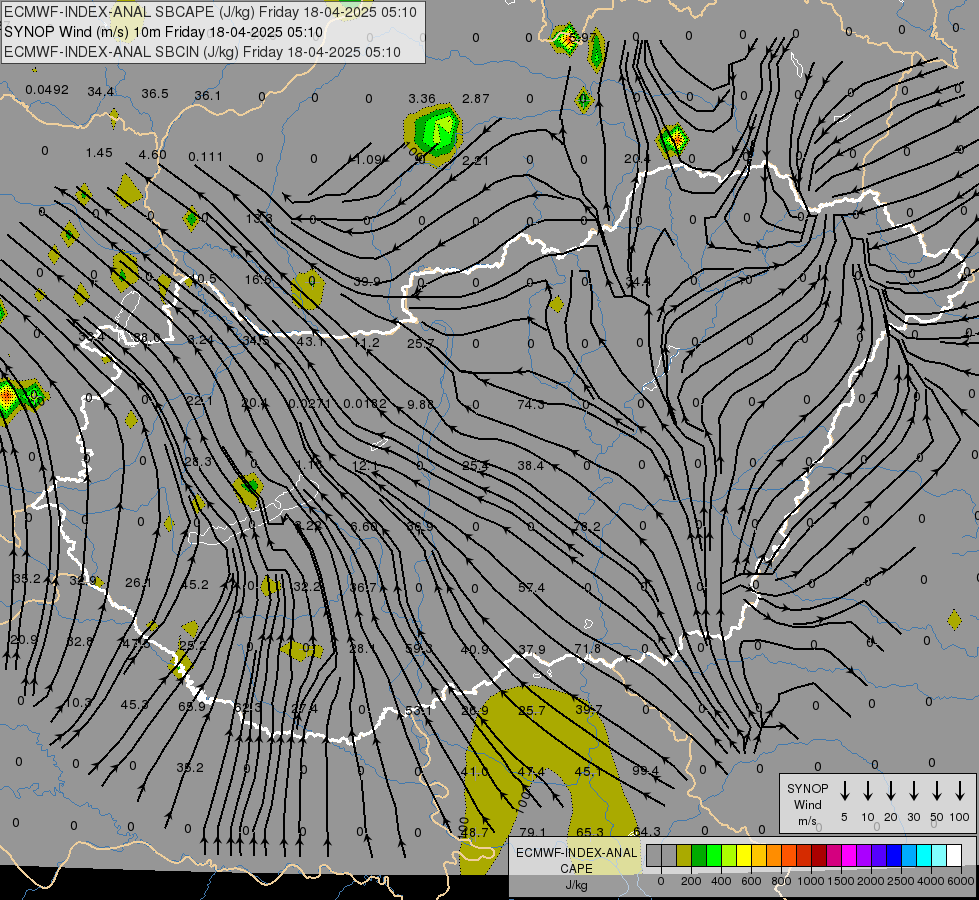This screenshot has height=900, width=979.
Task: Click the 'J/kg' unit label under CAPE legend
Action: pyautogui.click(x=576, y=885)
